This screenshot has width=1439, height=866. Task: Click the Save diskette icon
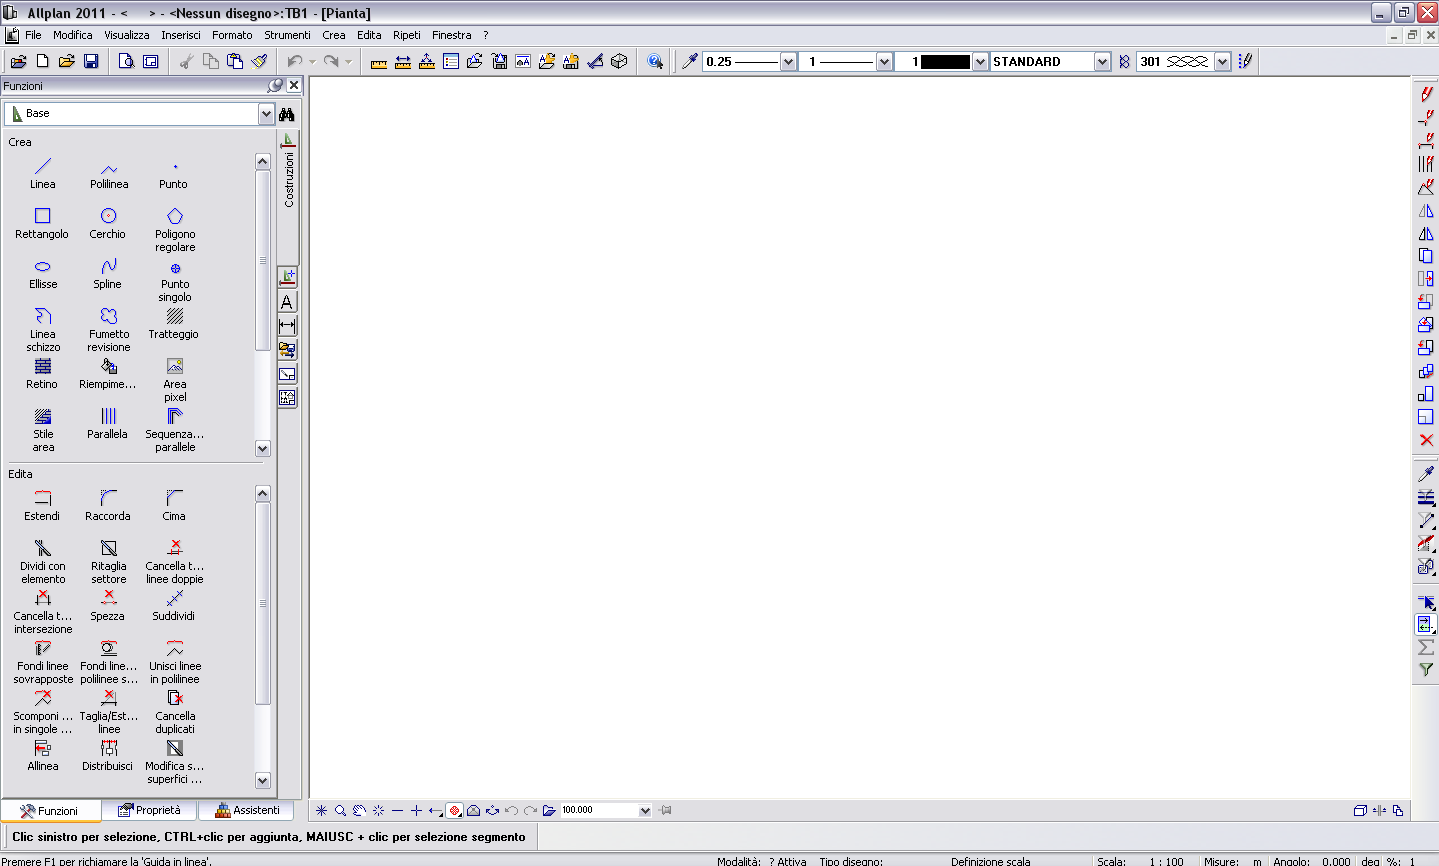(x=91, y=61)
